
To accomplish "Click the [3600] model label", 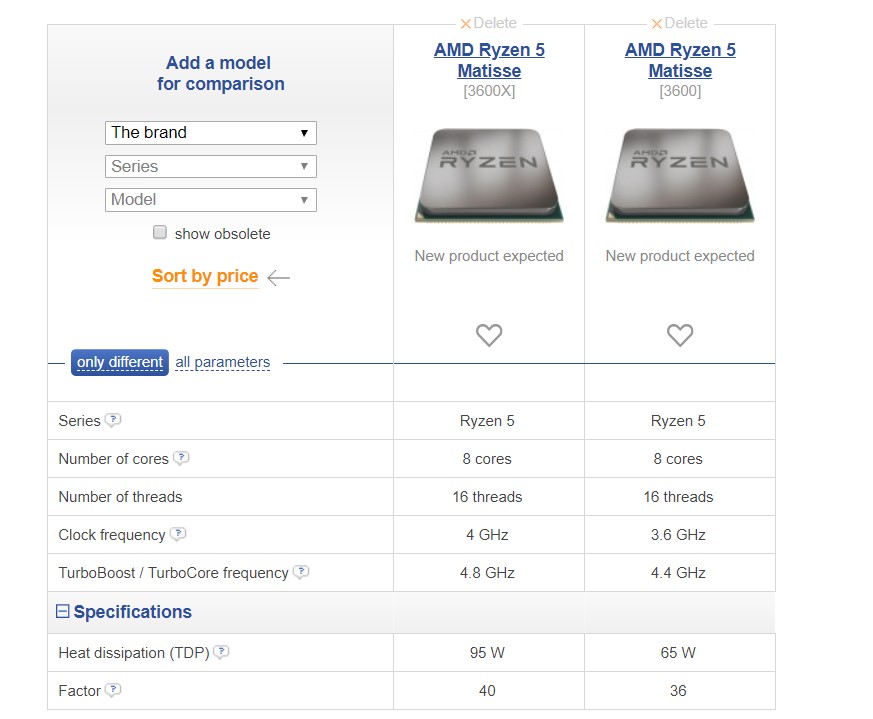I will [680, 91].
